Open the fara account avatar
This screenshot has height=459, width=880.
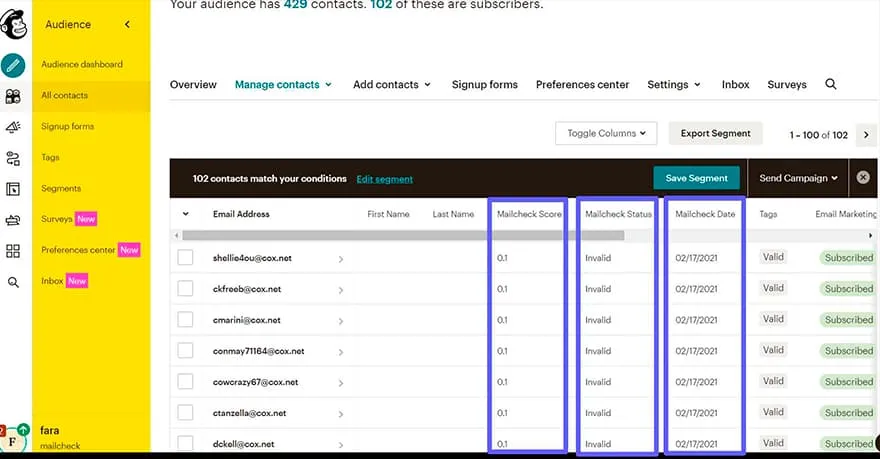click(x=13, y=440)
